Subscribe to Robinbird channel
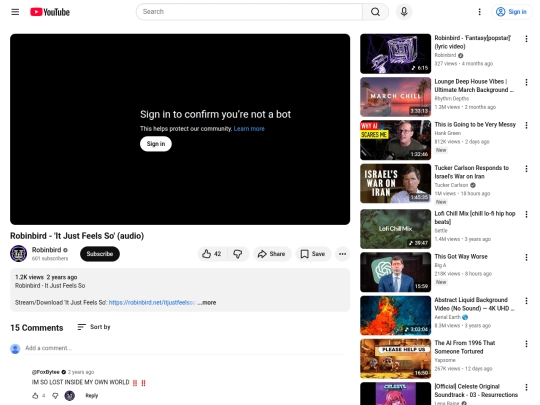Viewport: 540px width, 405px height. pos(100,254)
